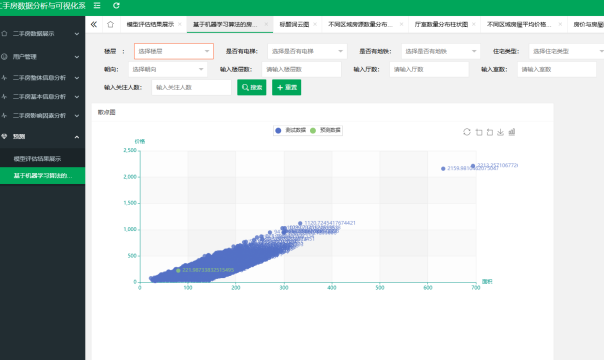
Task: Toggle the sidebar with the hamburger icon
Action: (x=97, y=5)
